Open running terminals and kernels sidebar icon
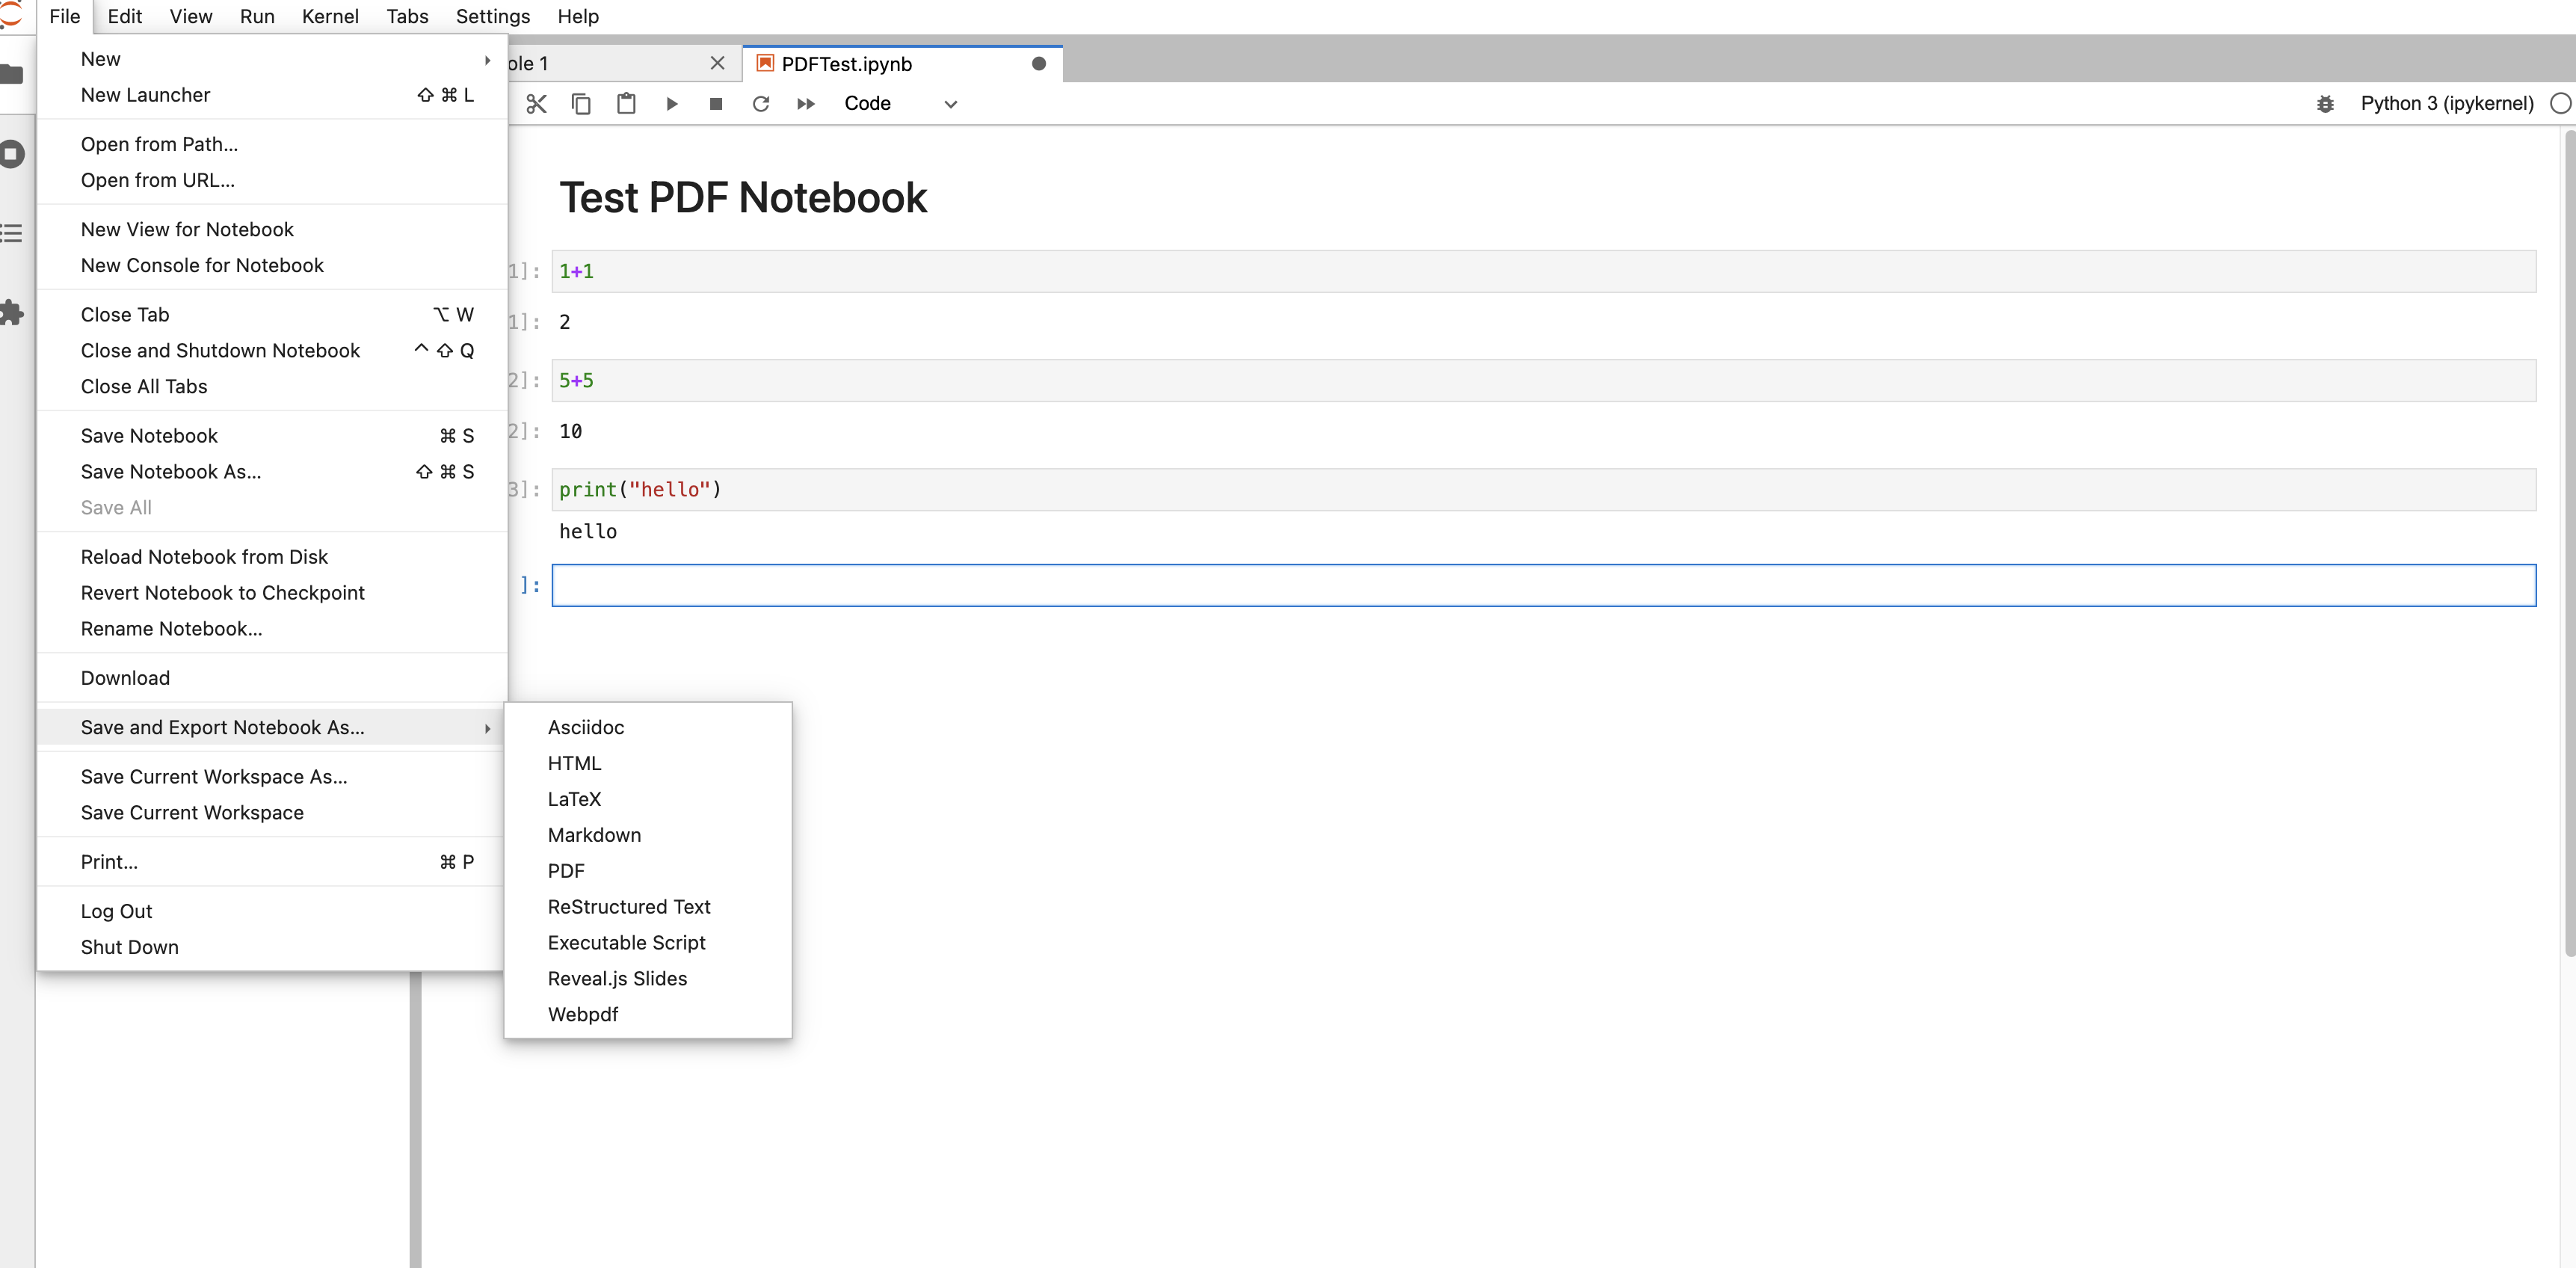The height and width of the screenshot is (1268, 2576). (x=12, y=154)
